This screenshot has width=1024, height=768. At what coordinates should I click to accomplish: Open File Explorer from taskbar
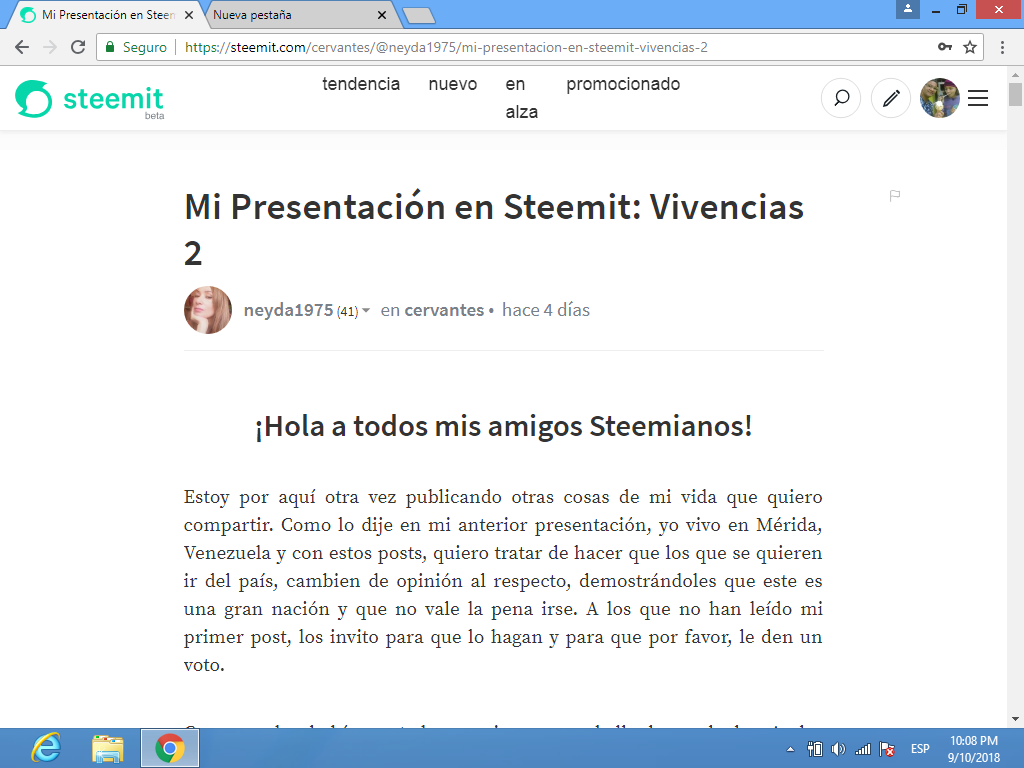pos(108,748)
